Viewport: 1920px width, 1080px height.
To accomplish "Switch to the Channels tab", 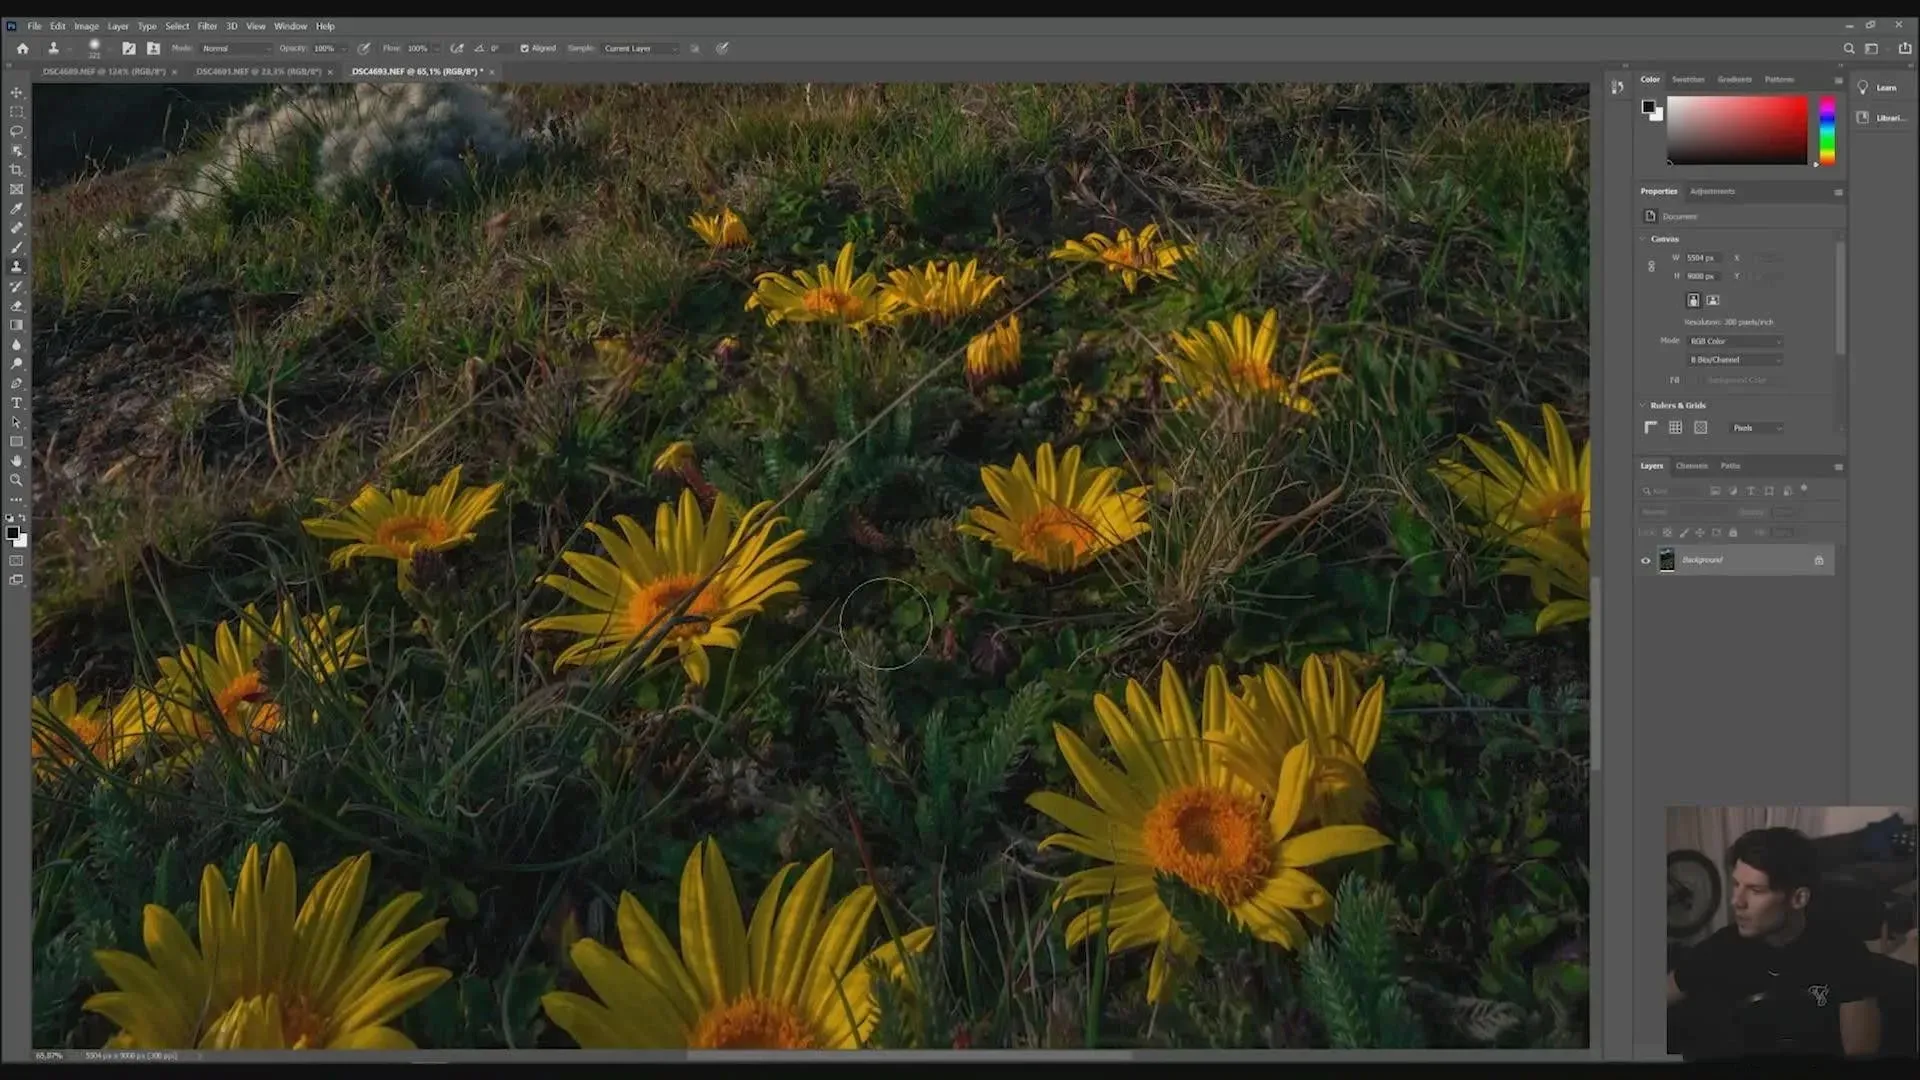I will [1692, 466].
